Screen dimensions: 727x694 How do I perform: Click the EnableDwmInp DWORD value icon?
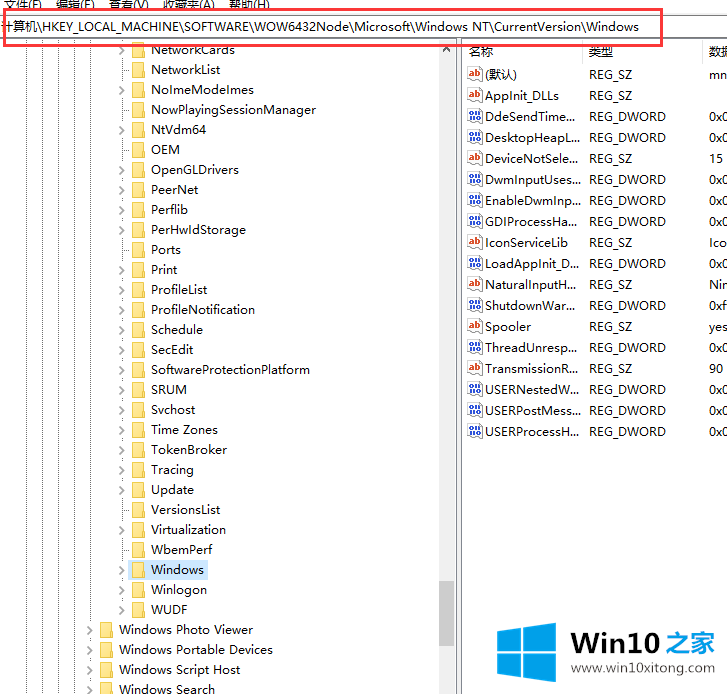(475, 200)
